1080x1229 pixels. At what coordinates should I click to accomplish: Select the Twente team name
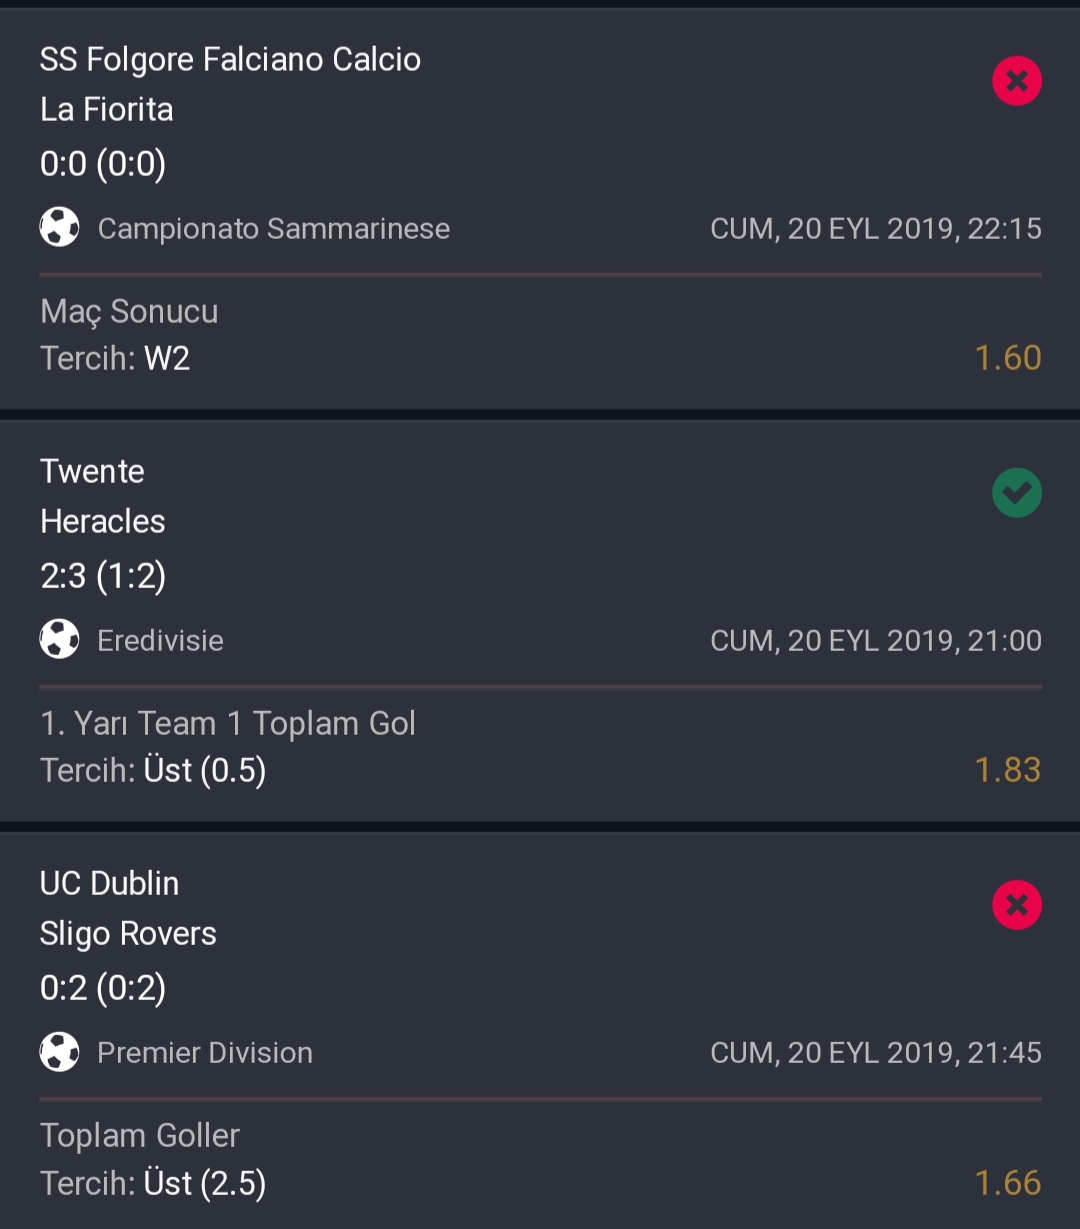92,471
